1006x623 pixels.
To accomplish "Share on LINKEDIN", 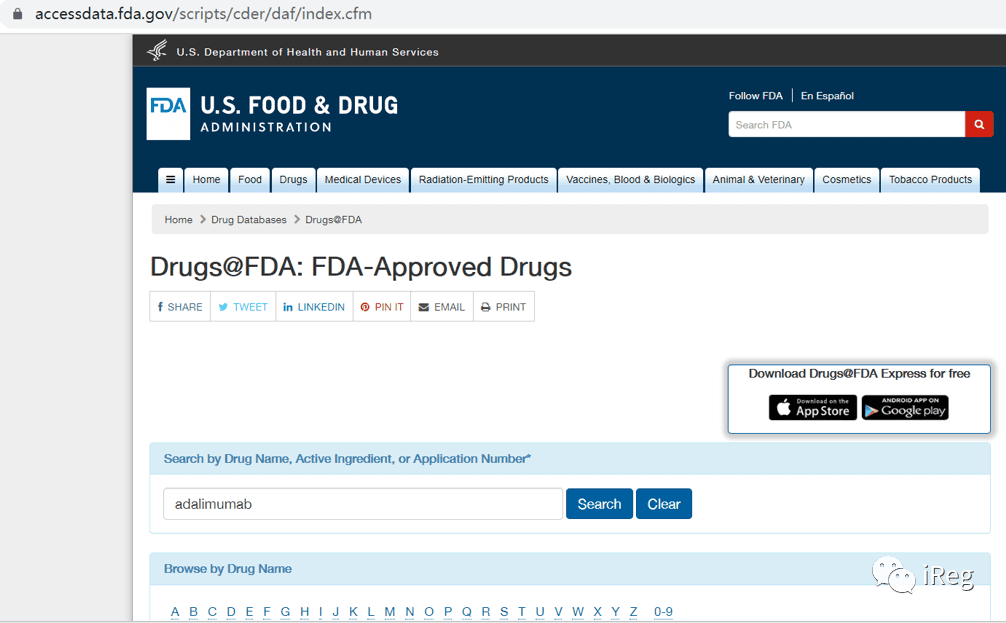I will pyautogui.click(x=314, y=307).
